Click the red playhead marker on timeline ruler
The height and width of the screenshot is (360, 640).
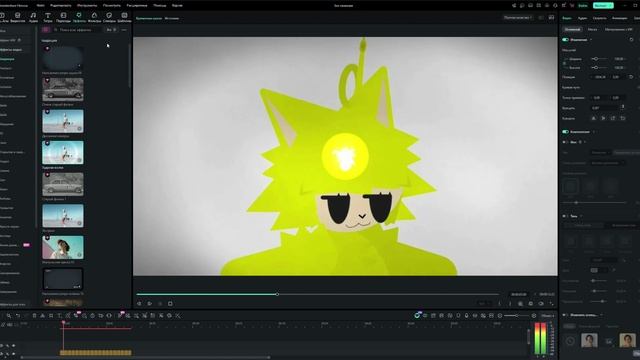coord(63,323)
